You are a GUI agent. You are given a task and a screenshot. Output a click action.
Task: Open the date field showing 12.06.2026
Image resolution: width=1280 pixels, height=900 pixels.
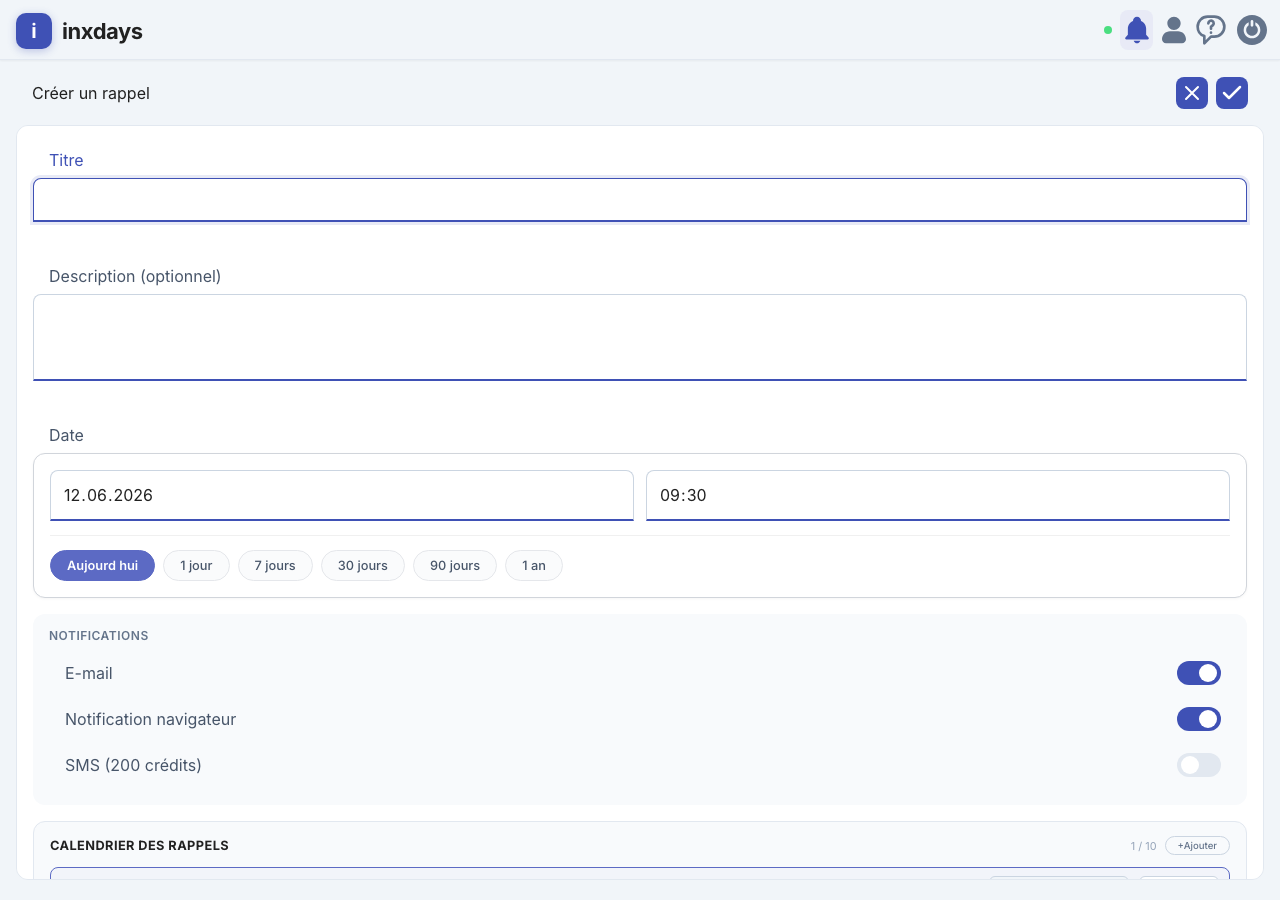(x=342, y=495)
